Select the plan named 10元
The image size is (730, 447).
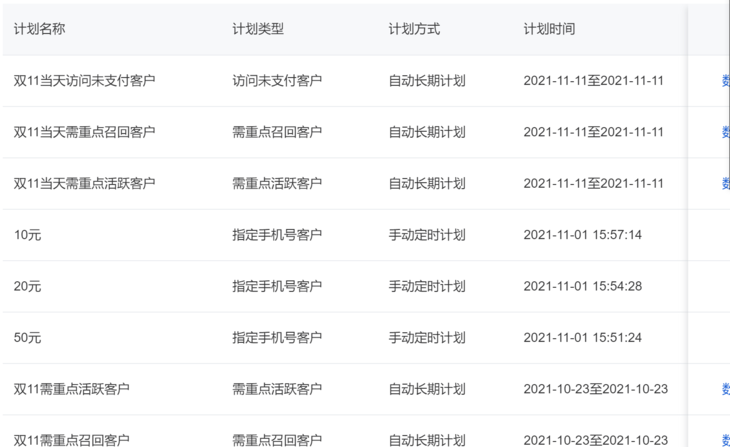27,235
